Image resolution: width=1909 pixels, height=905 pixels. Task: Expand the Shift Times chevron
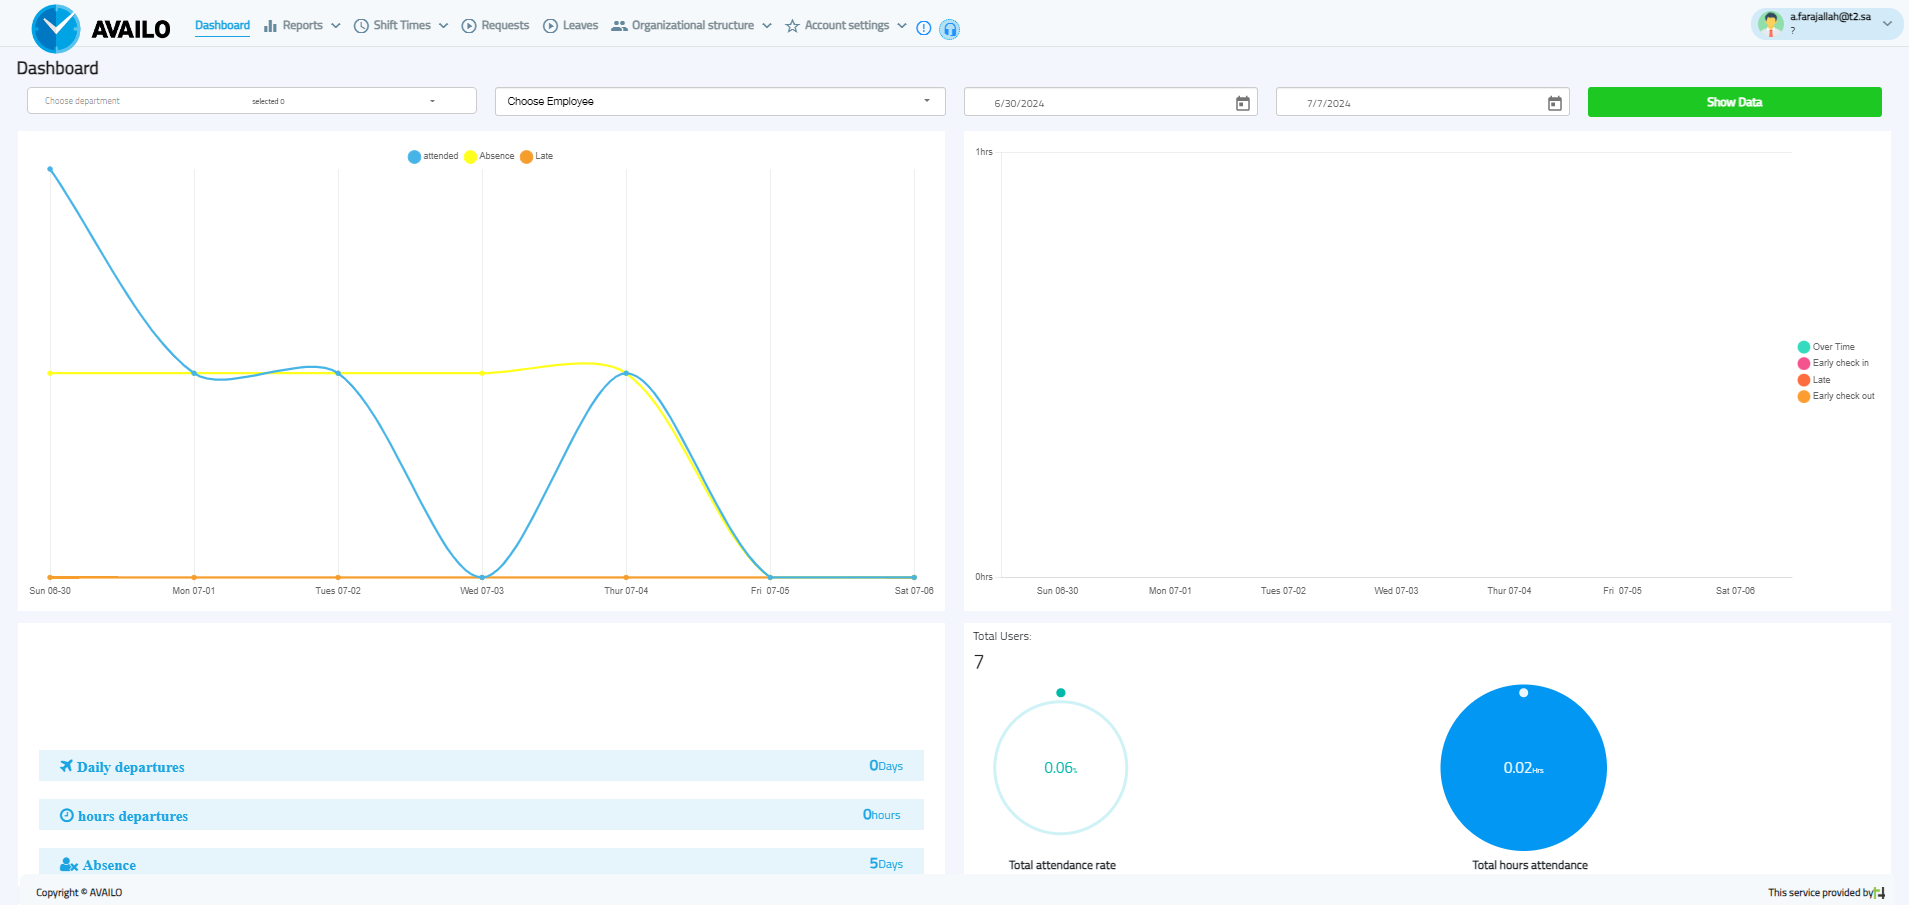pos(443,26)
